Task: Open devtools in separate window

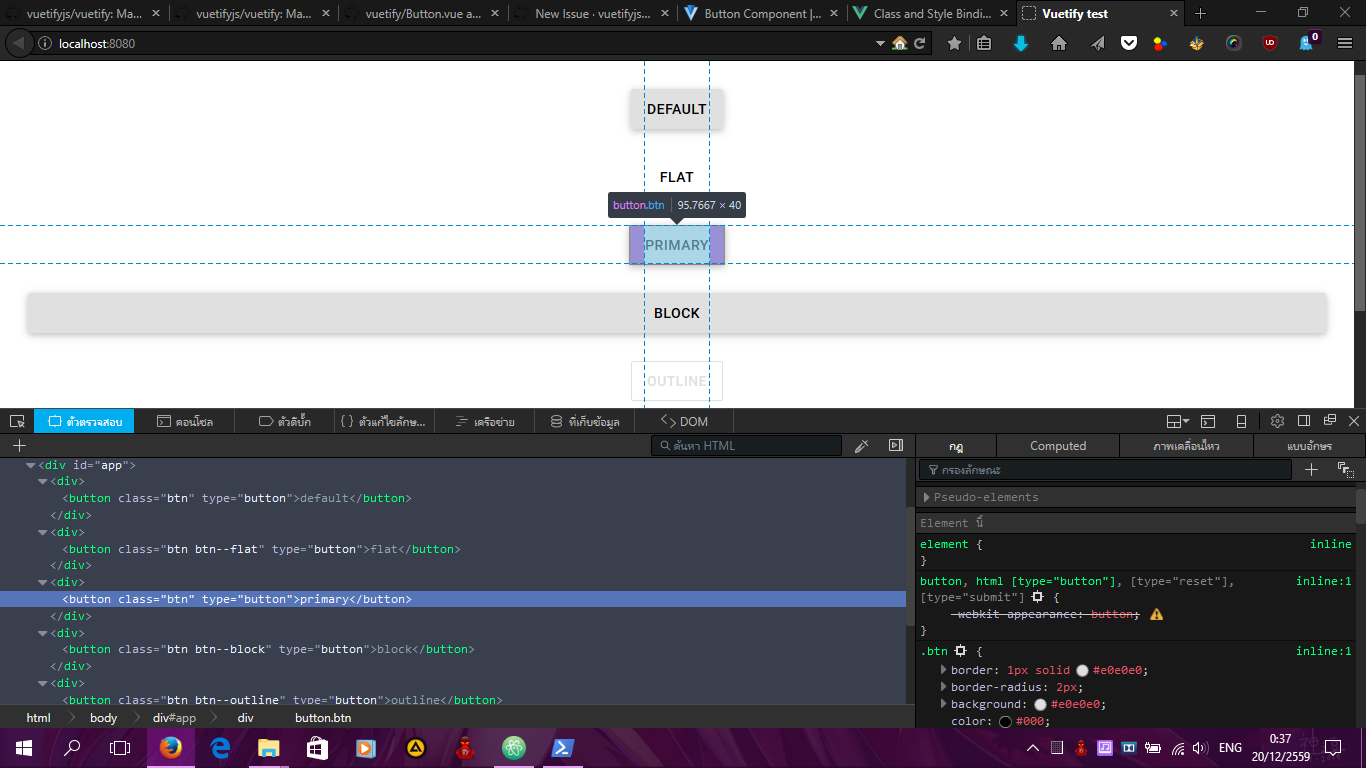Action: 1329,421
